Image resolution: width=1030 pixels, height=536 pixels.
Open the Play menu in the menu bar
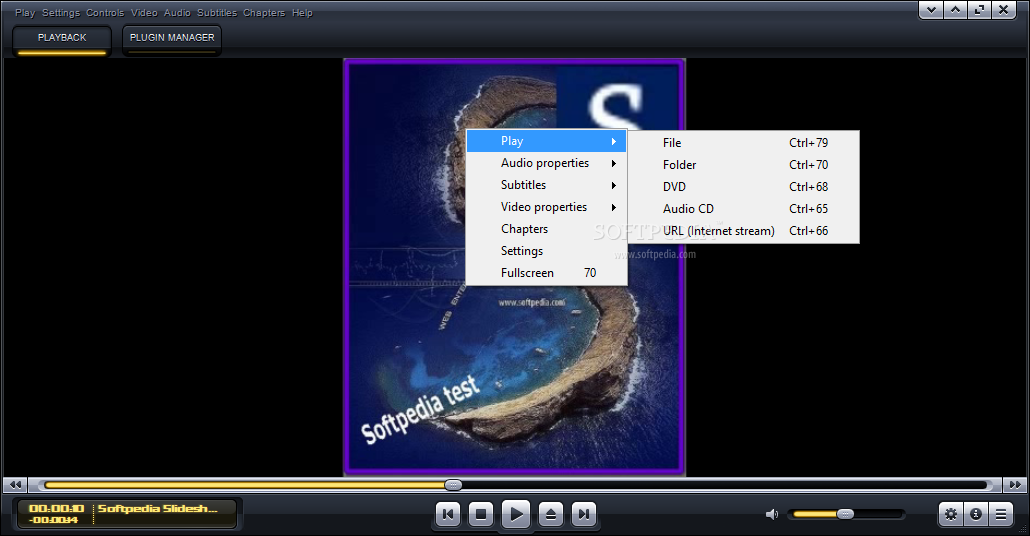[25, 12]
